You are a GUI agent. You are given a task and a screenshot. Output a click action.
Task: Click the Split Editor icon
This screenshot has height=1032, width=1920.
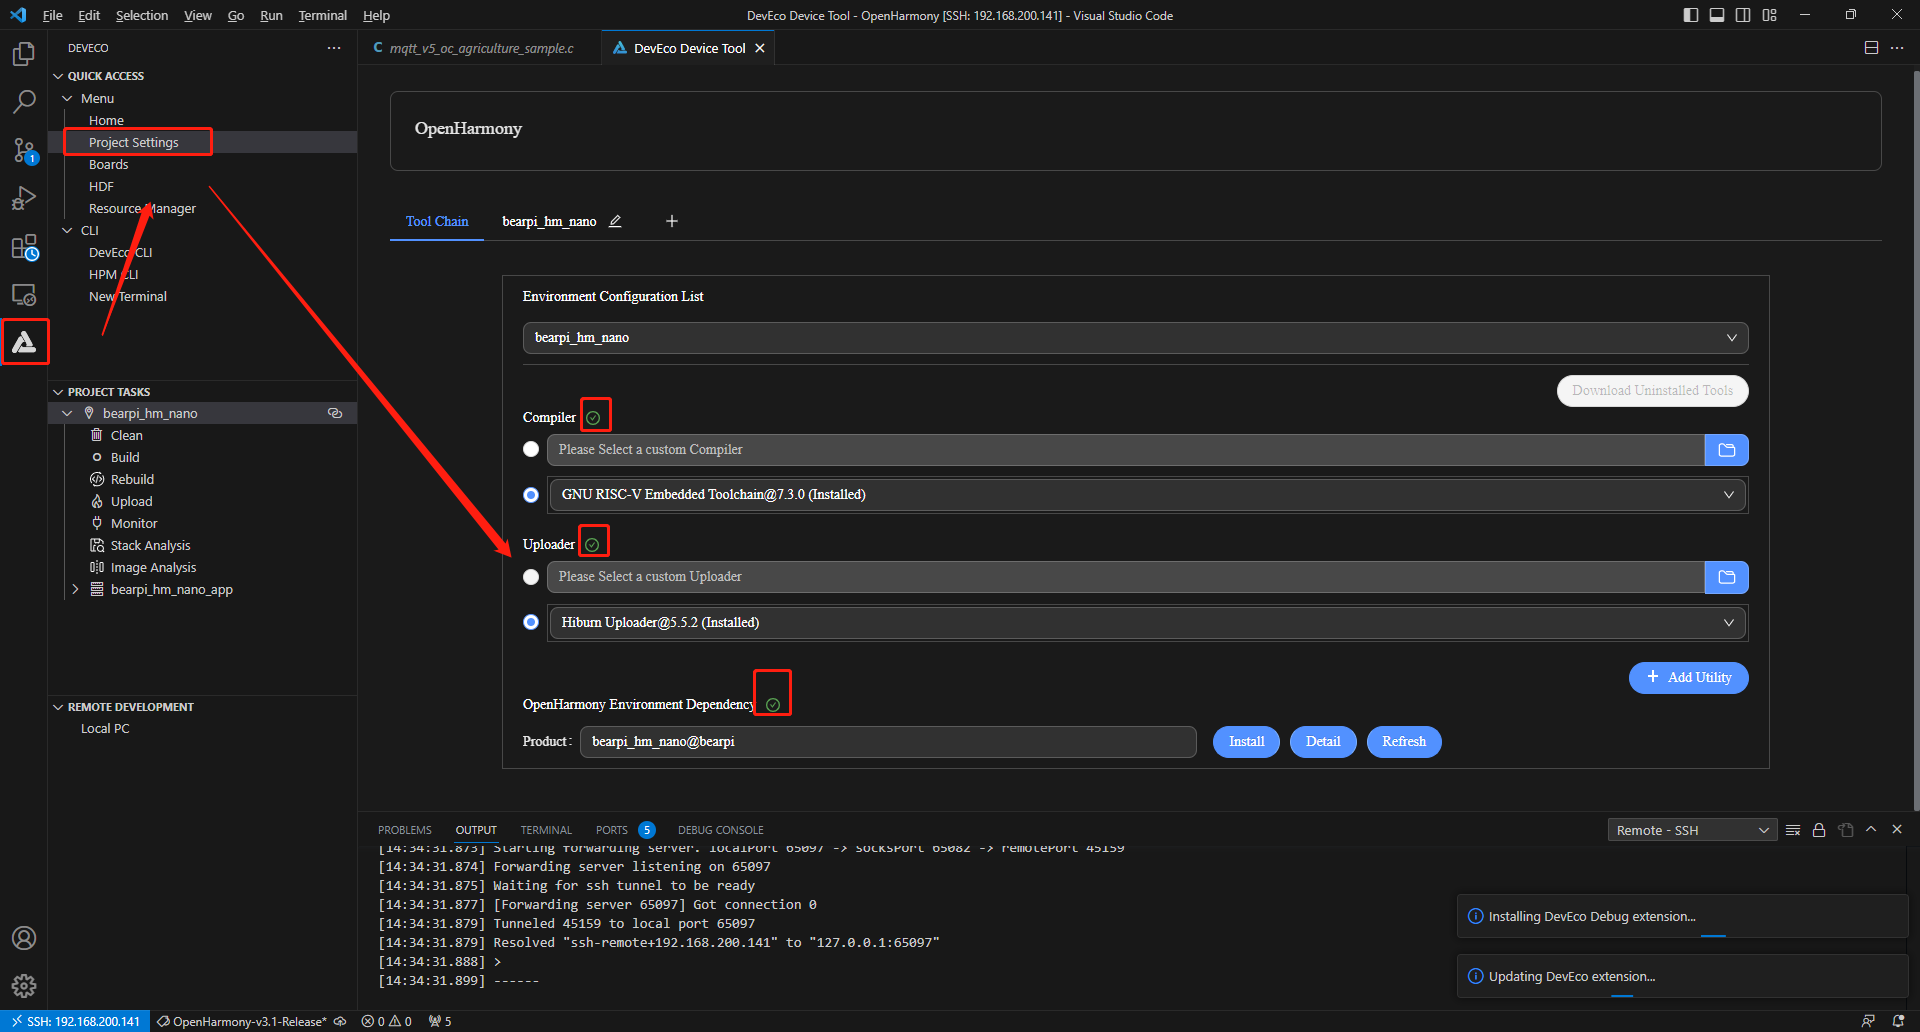[x=1871, y=48]
